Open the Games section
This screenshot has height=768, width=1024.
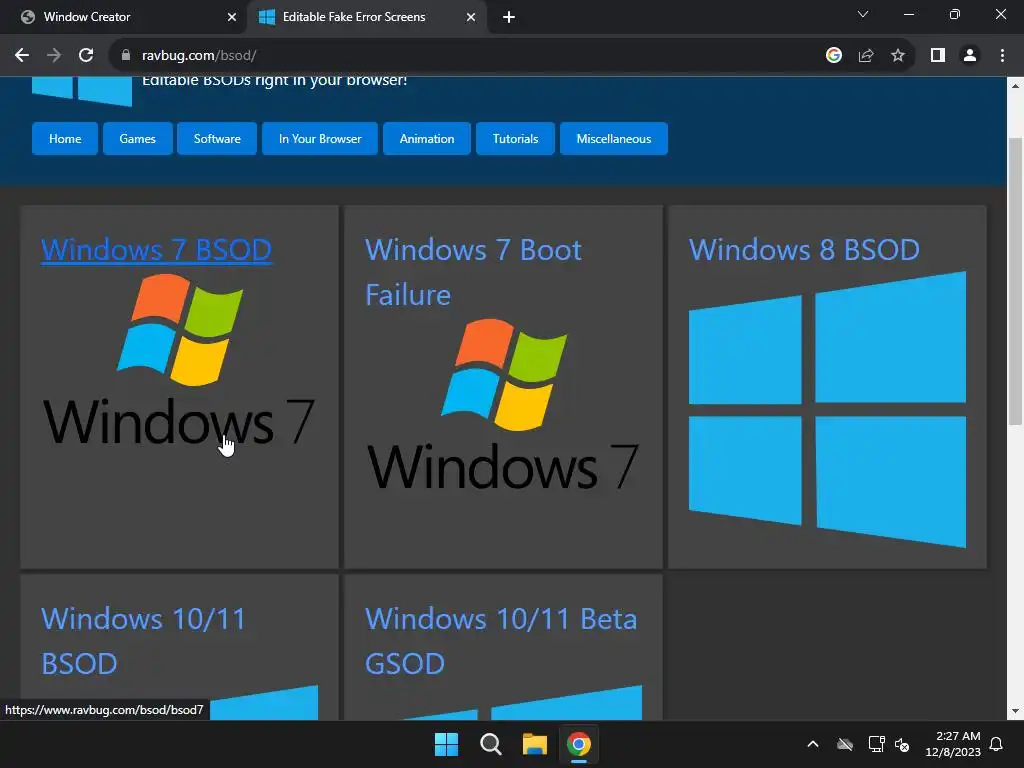point(137,138)
